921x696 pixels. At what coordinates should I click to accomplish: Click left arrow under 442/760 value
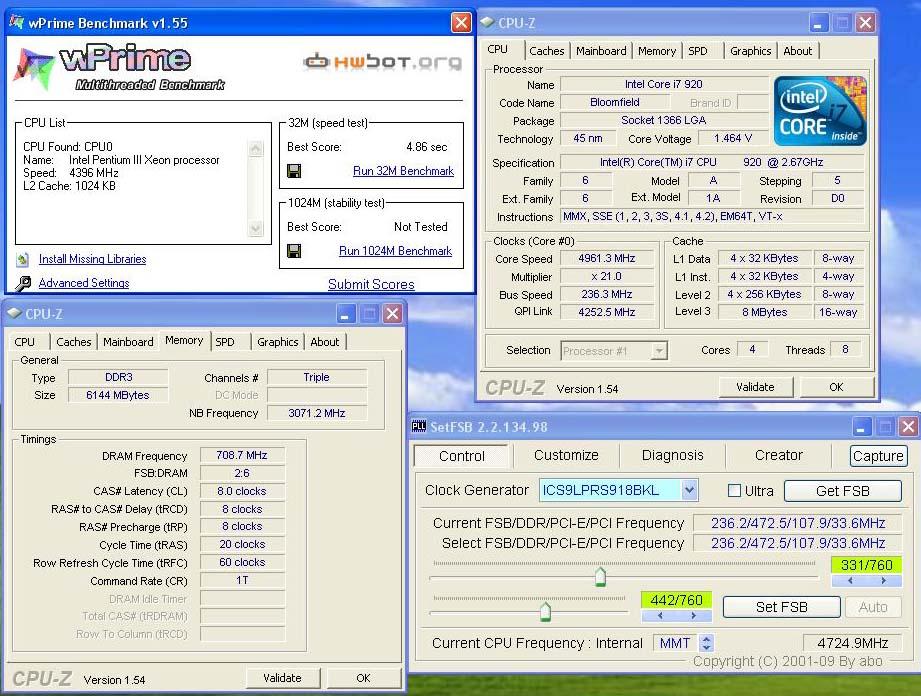point(660,616)
